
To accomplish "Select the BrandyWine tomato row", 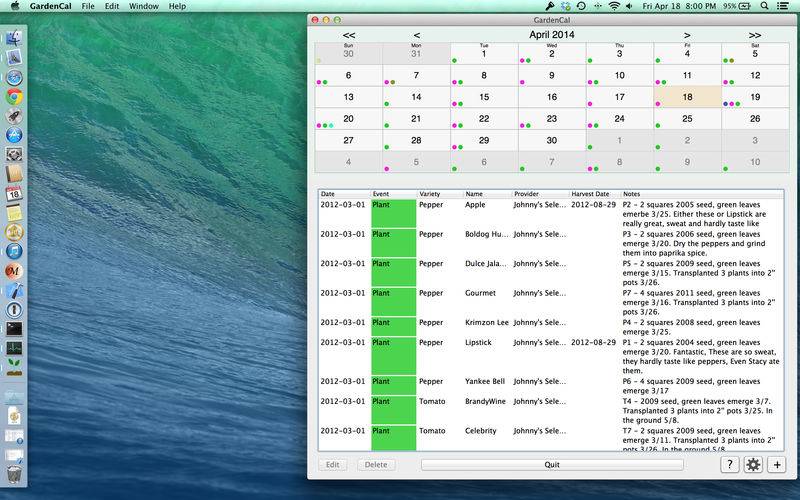I will pyautogui.click(x=551, y=410).
